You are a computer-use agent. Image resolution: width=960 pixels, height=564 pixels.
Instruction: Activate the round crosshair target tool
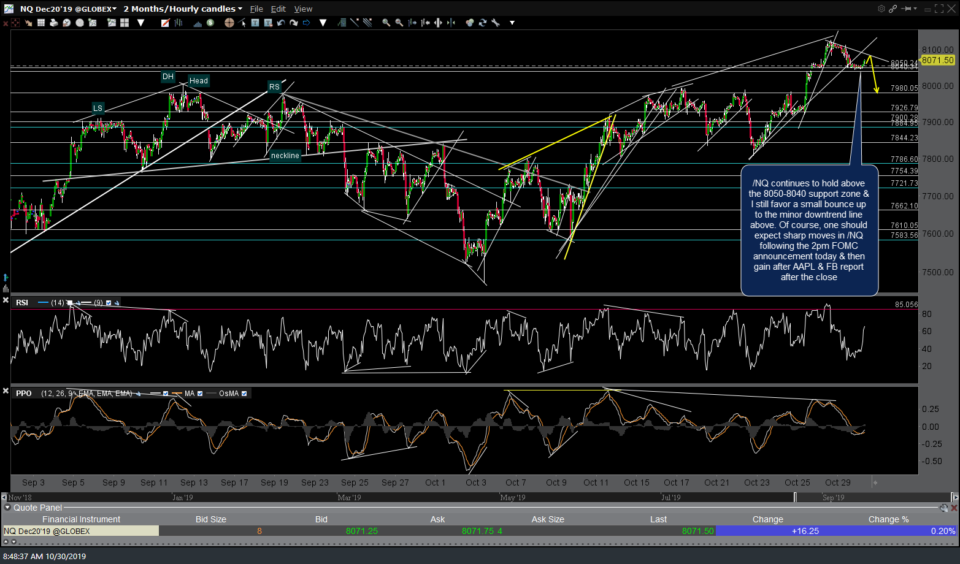coord(230,23)
